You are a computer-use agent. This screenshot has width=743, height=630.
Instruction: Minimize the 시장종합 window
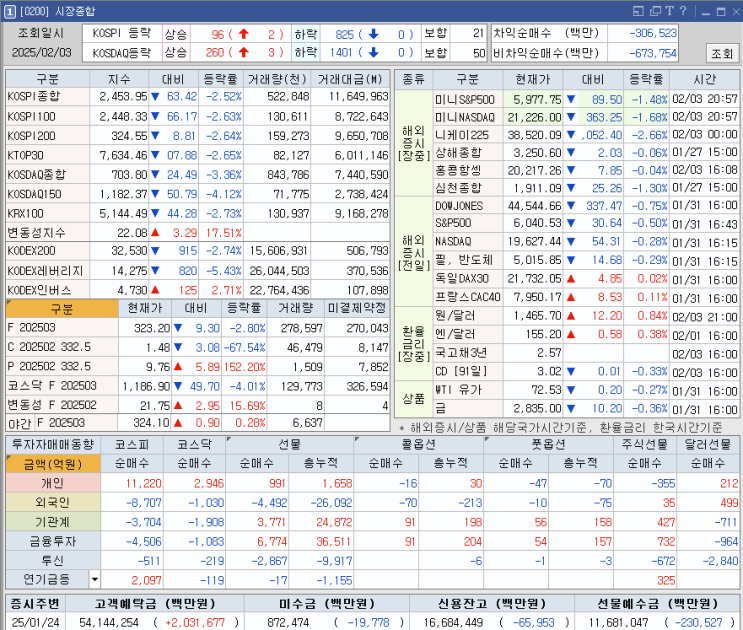(706, 12)
